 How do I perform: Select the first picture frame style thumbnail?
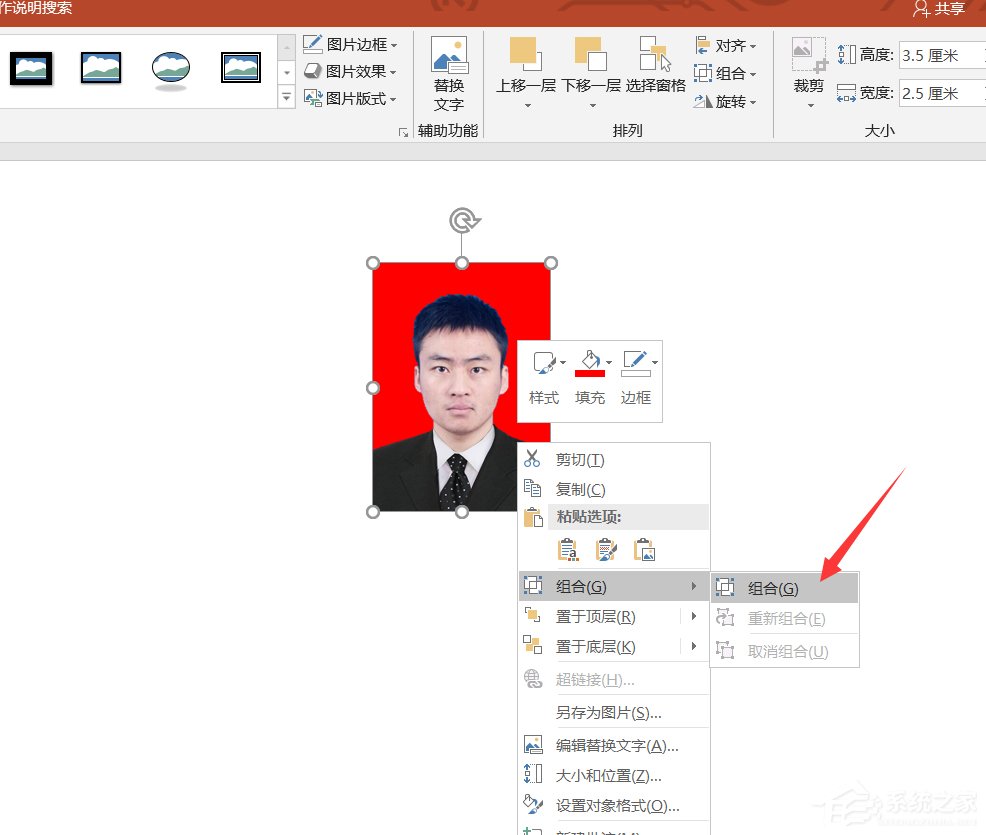coord(31,68)
